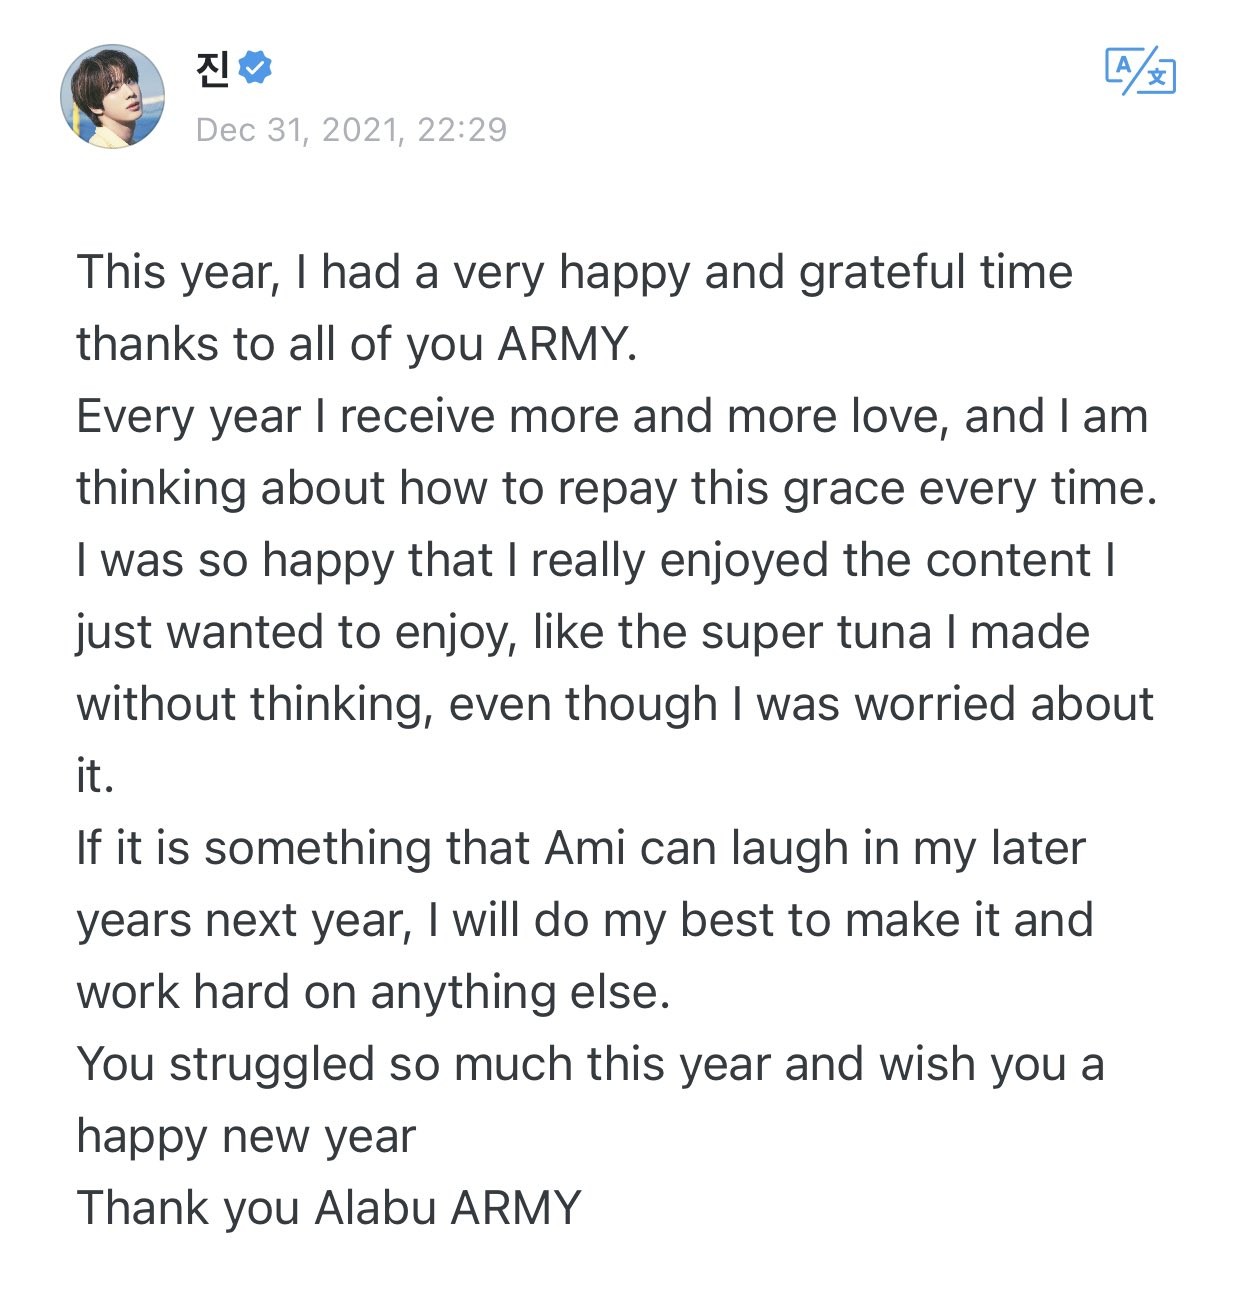Click the Dec 31, 2021 timestamp

tap(351, 130)
